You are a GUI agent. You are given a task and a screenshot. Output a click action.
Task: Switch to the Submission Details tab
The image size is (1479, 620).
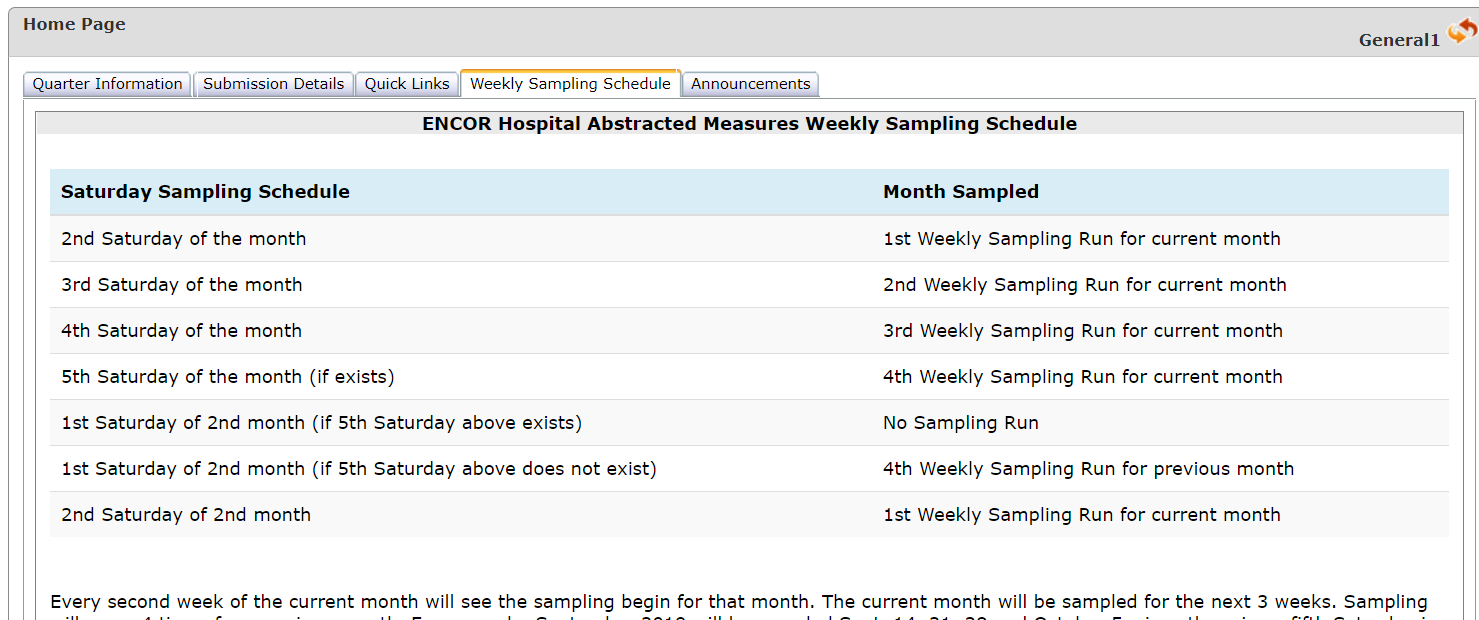pos(274,84)
